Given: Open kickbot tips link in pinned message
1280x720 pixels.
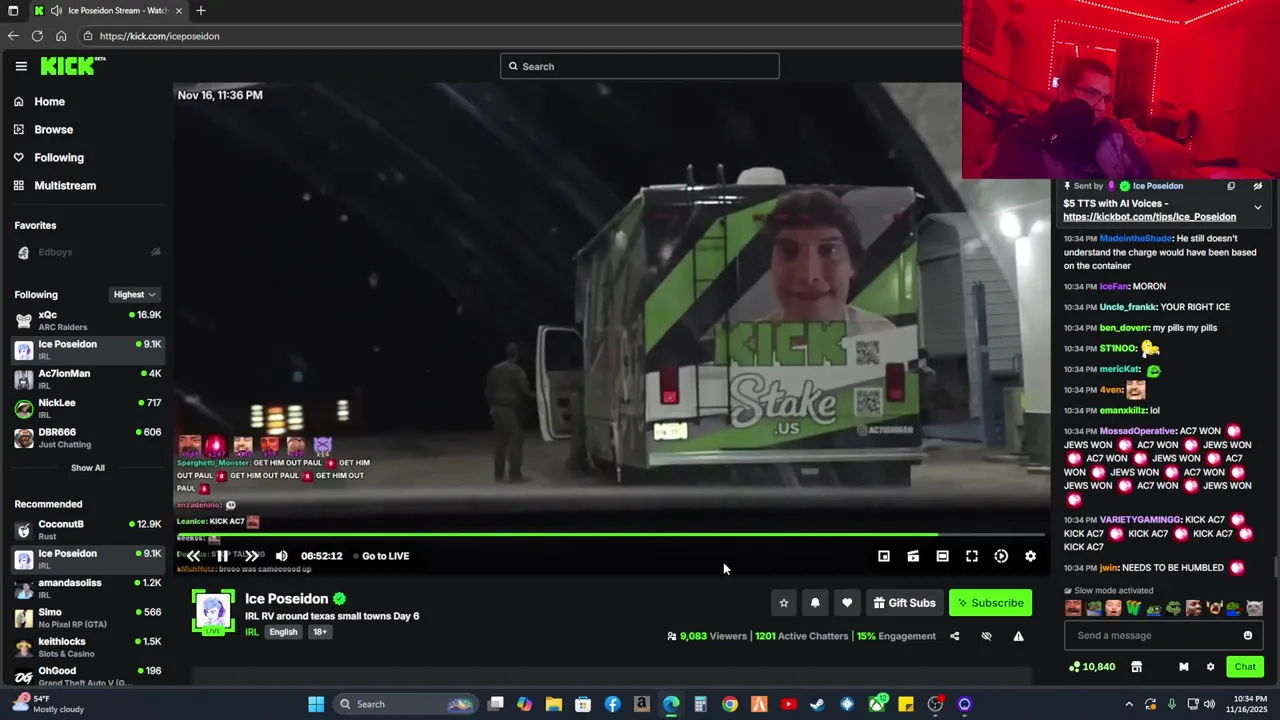Looking at the screenshot, I should [x=1150, y=217].
